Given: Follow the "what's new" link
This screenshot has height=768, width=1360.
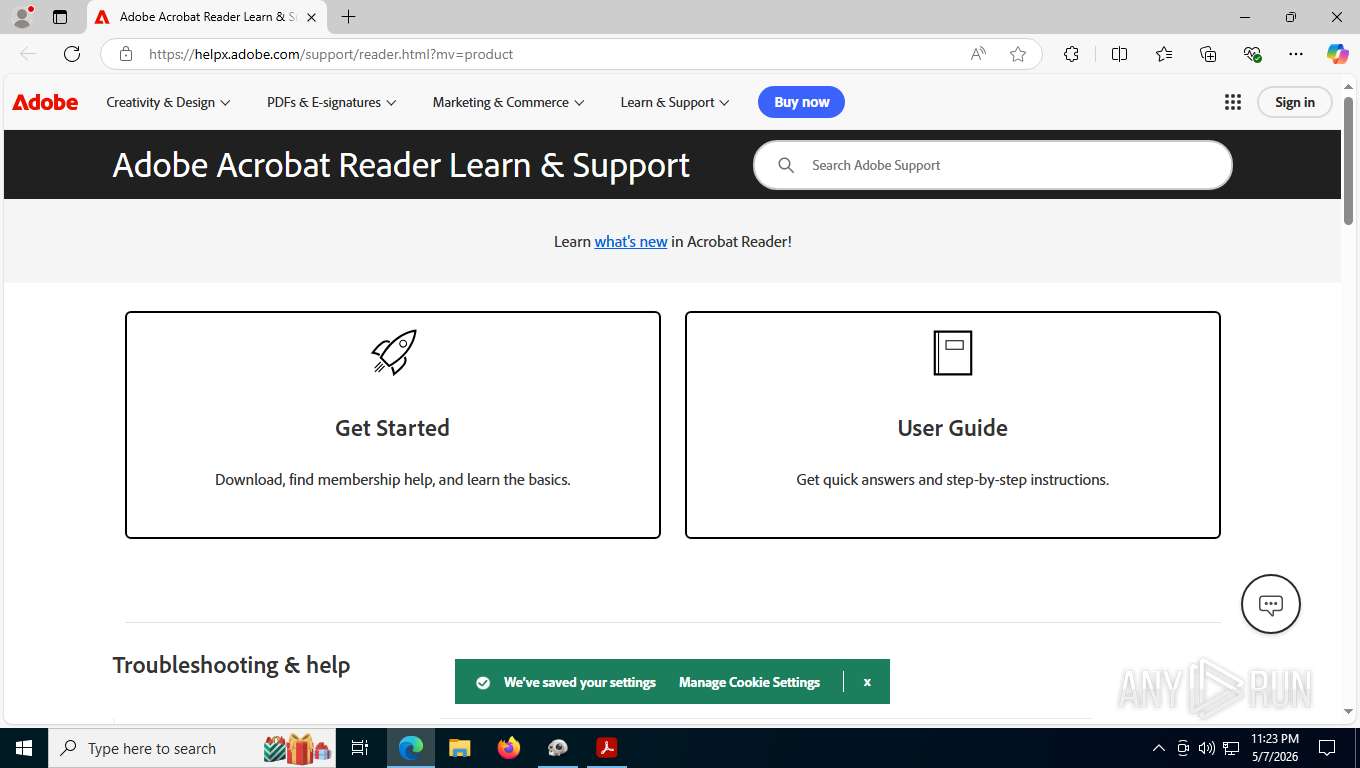Looking at the screenshot, I should [631, 241].
